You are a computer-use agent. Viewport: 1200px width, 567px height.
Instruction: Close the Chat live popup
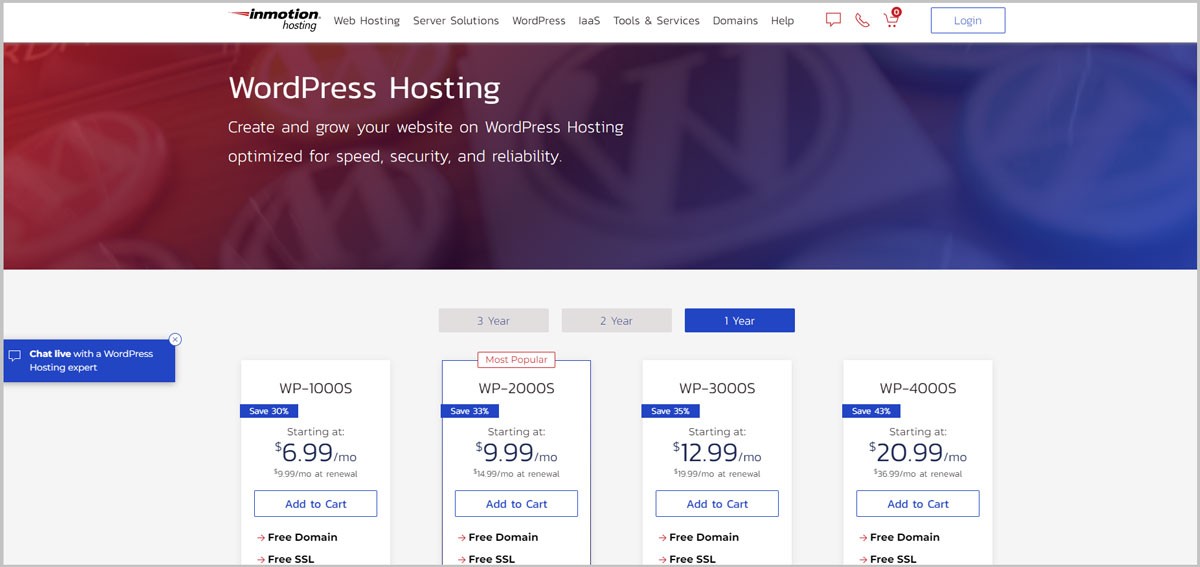click(x=175, y=339)
